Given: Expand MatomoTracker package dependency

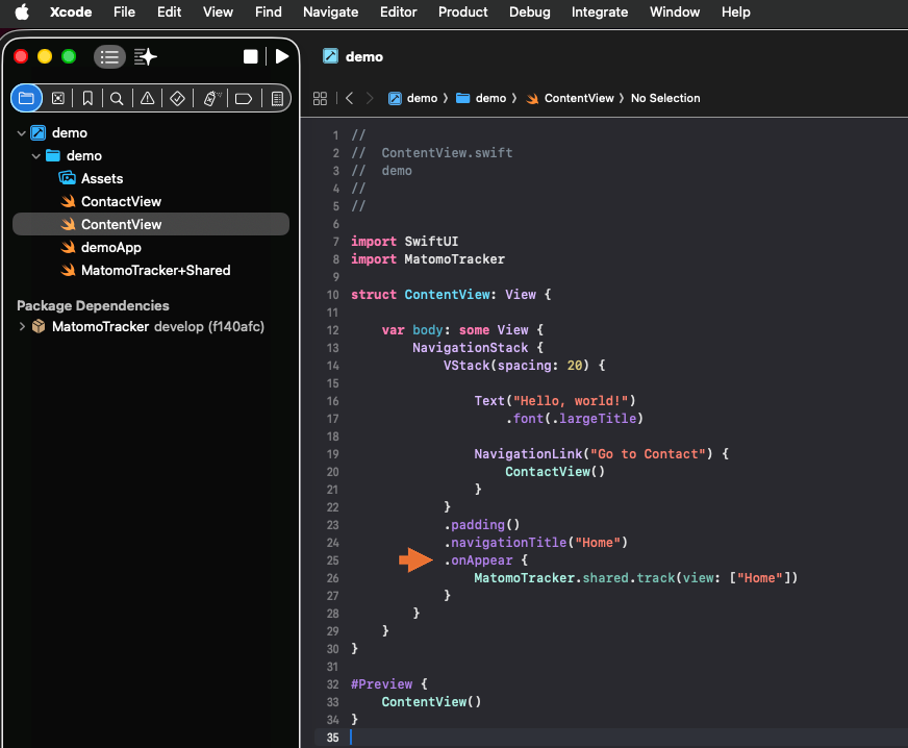Looking at the screenshot, I should pyautogui.click(x=22, y=327).
